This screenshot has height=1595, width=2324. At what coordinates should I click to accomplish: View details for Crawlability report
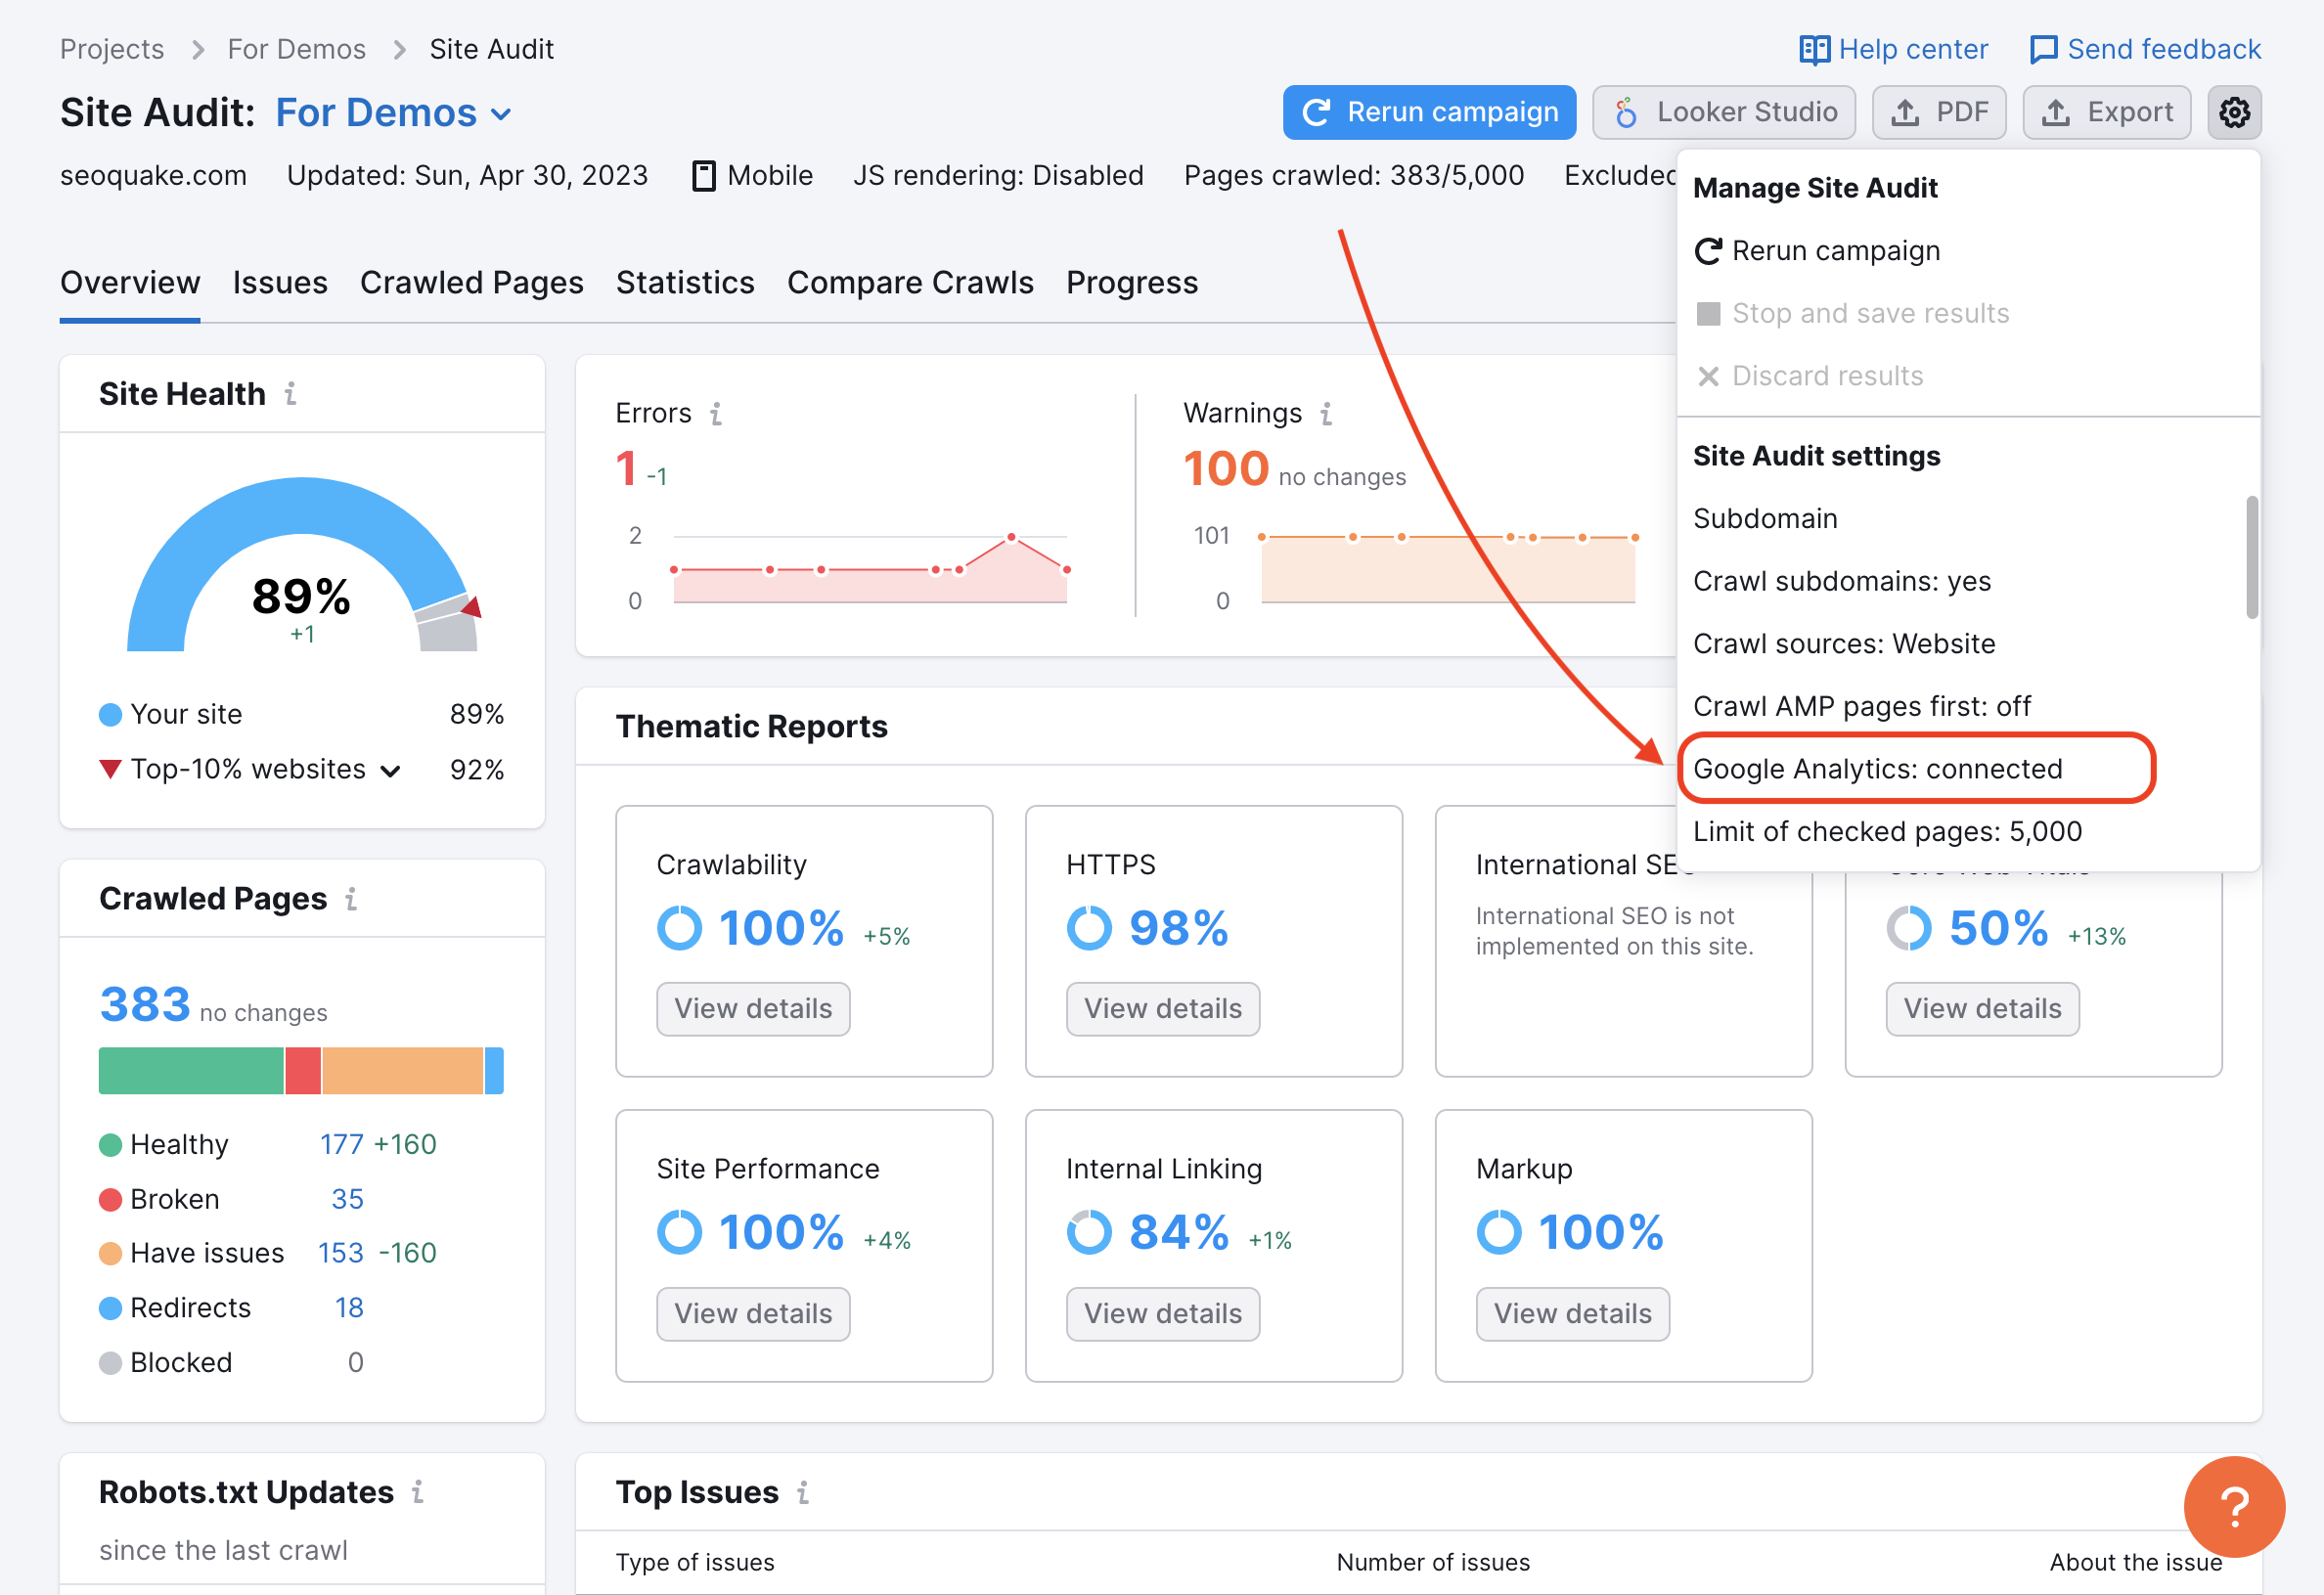coord(750,1007)
